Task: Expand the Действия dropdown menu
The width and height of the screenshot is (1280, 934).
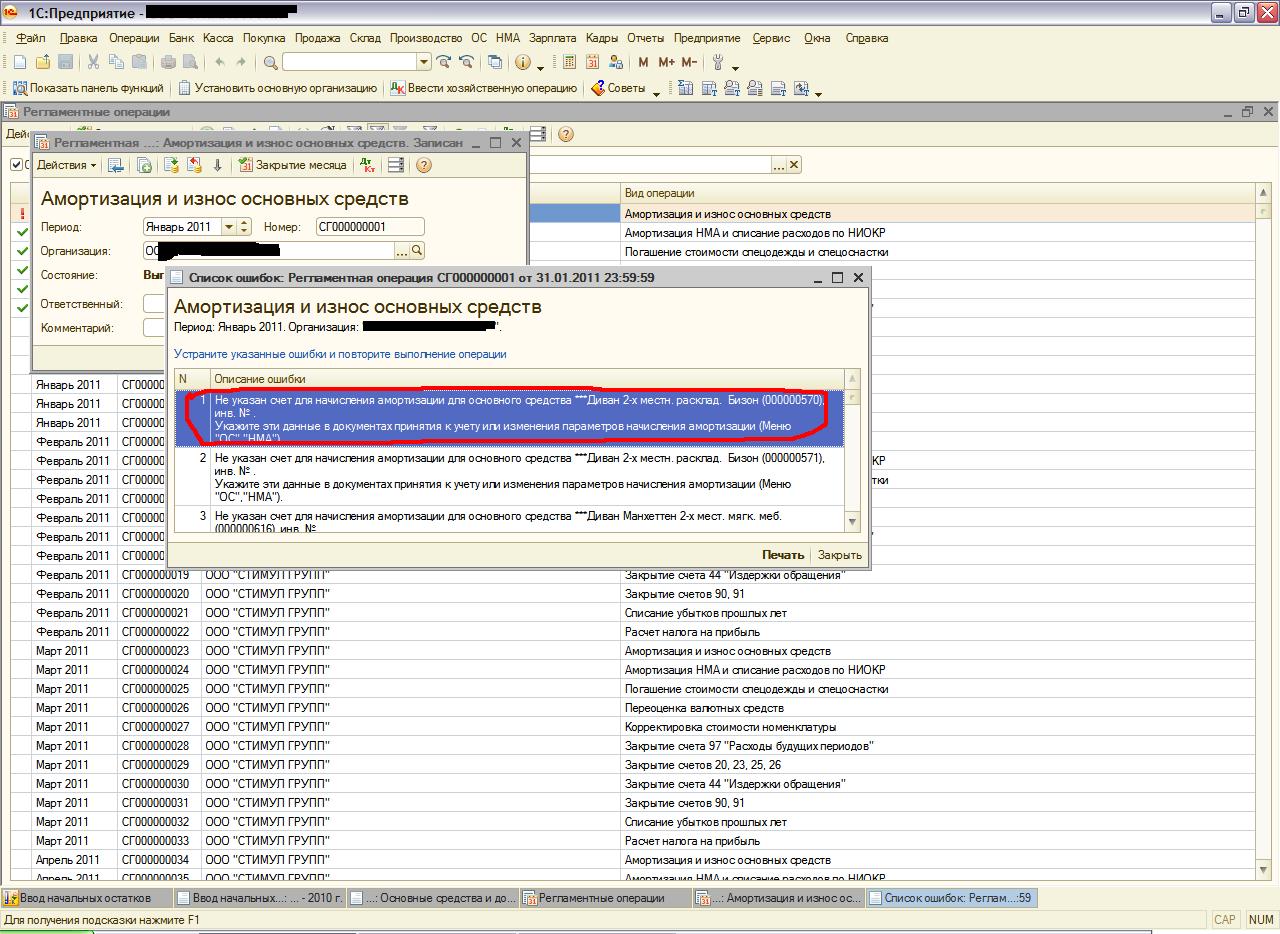Action: tap(68, 165)
